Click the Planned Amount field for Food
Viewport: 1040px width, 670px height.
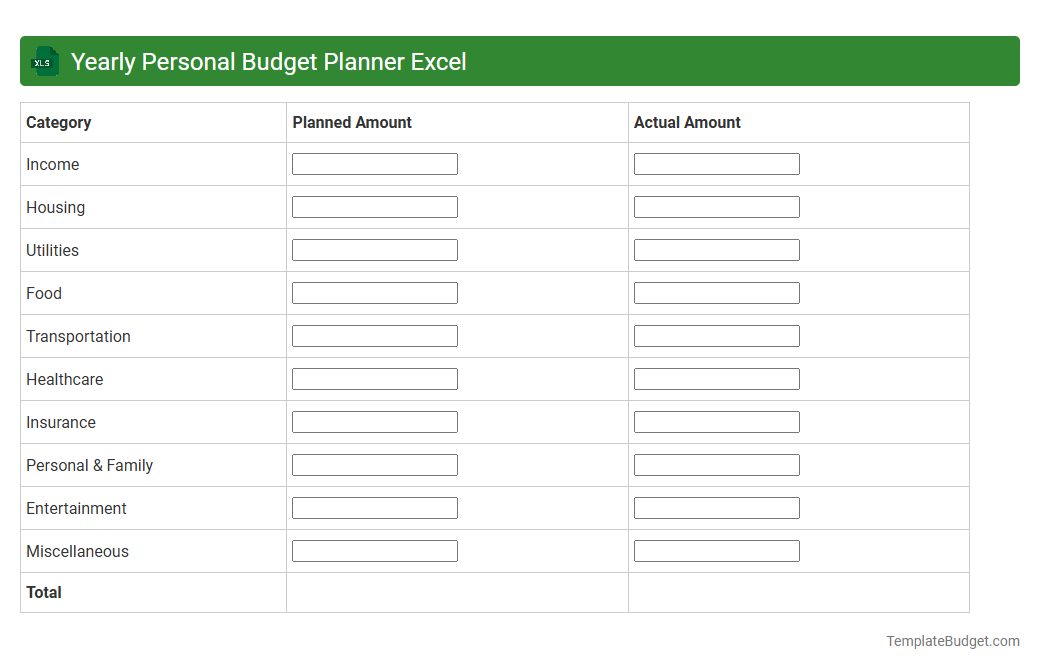[x=374, y=292]
